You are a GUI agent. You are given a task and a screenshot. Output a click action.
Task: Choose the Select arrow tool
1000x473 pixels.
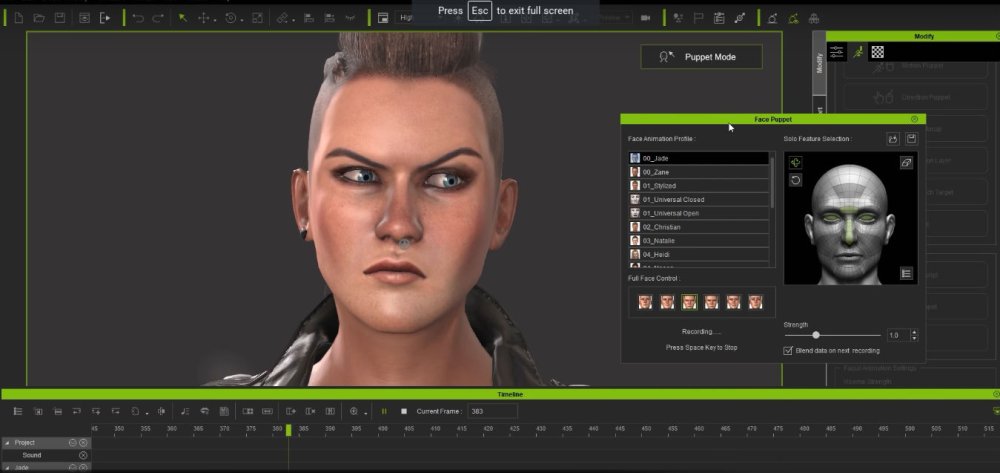(x=183, y=18)
